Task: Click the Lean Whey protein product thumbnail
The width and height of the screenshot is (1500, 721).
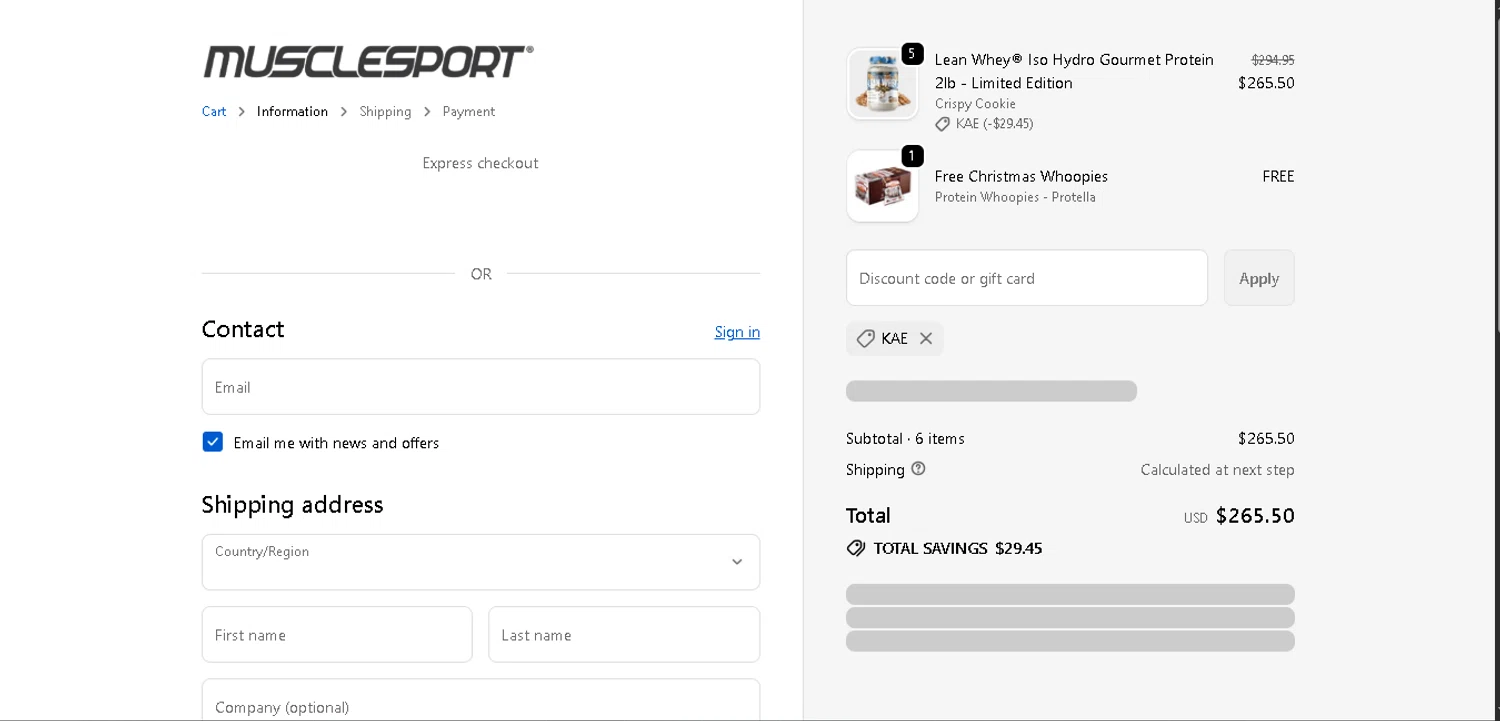Action: point(882,84)
